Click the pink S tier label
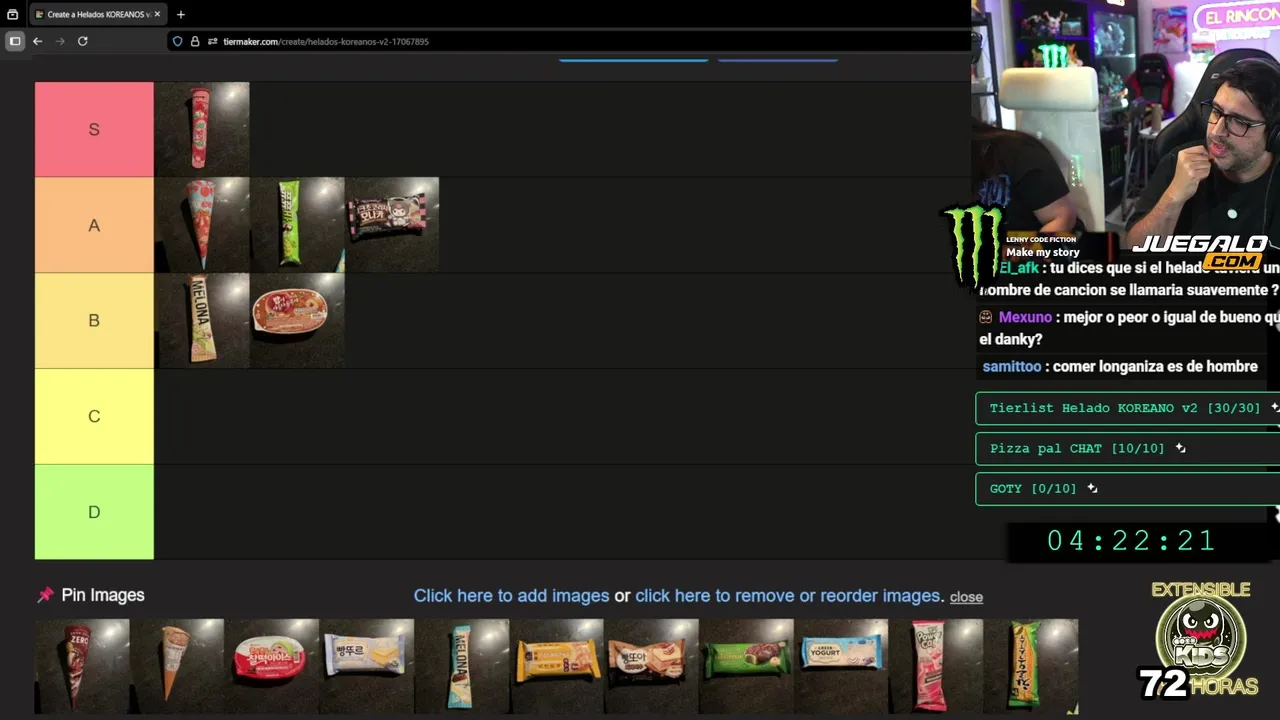The image size is (1280, 720). 94,129
